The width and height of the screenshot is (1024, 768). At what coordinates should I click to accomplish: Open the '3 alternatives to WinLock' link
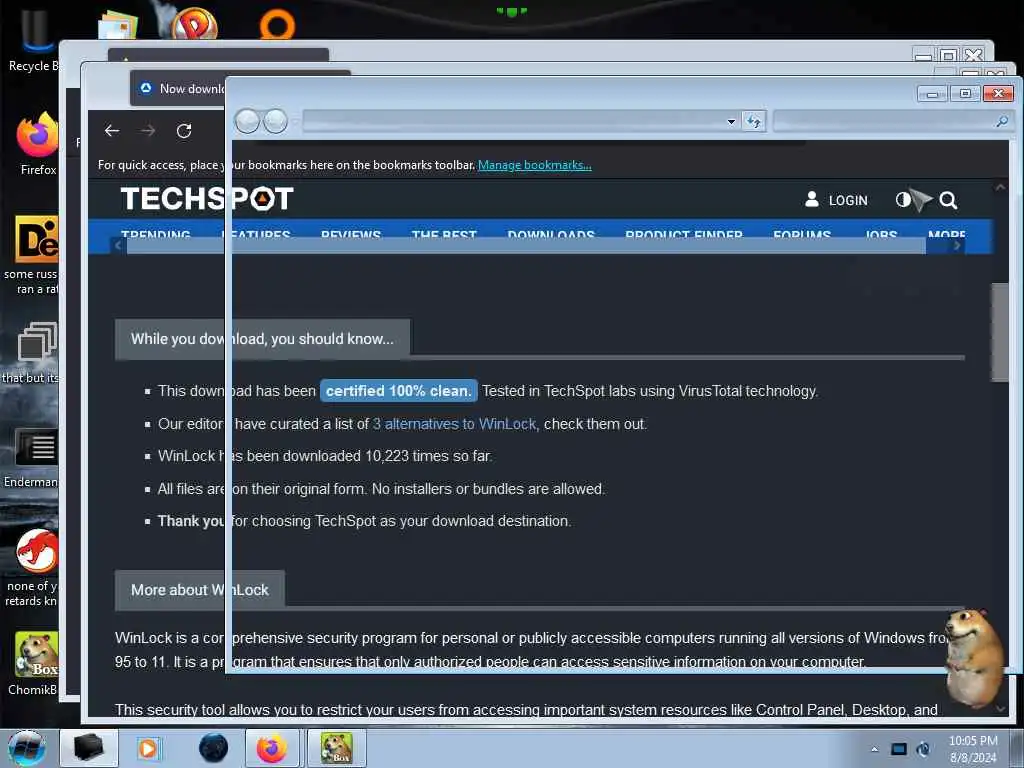[x=455, y=424]
